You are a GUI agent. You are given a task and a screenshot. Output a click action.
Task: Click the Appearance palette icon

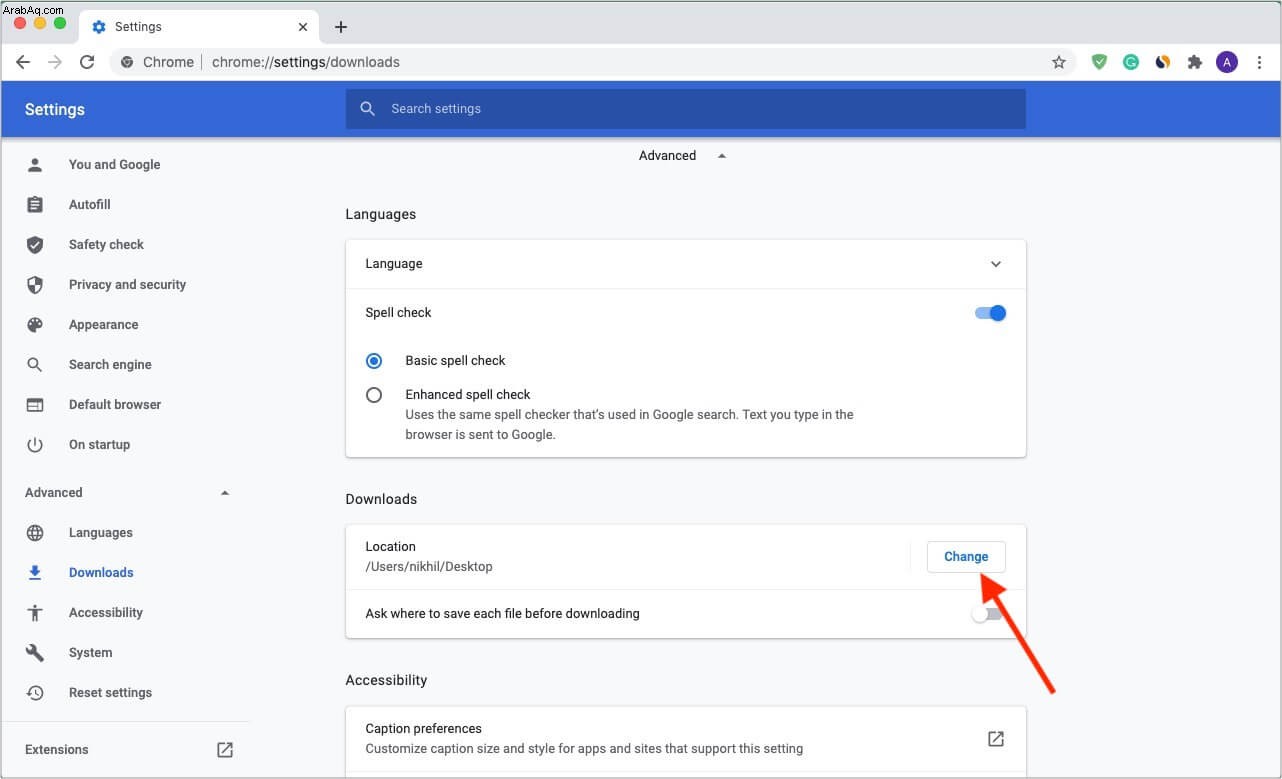coord(35,325)
